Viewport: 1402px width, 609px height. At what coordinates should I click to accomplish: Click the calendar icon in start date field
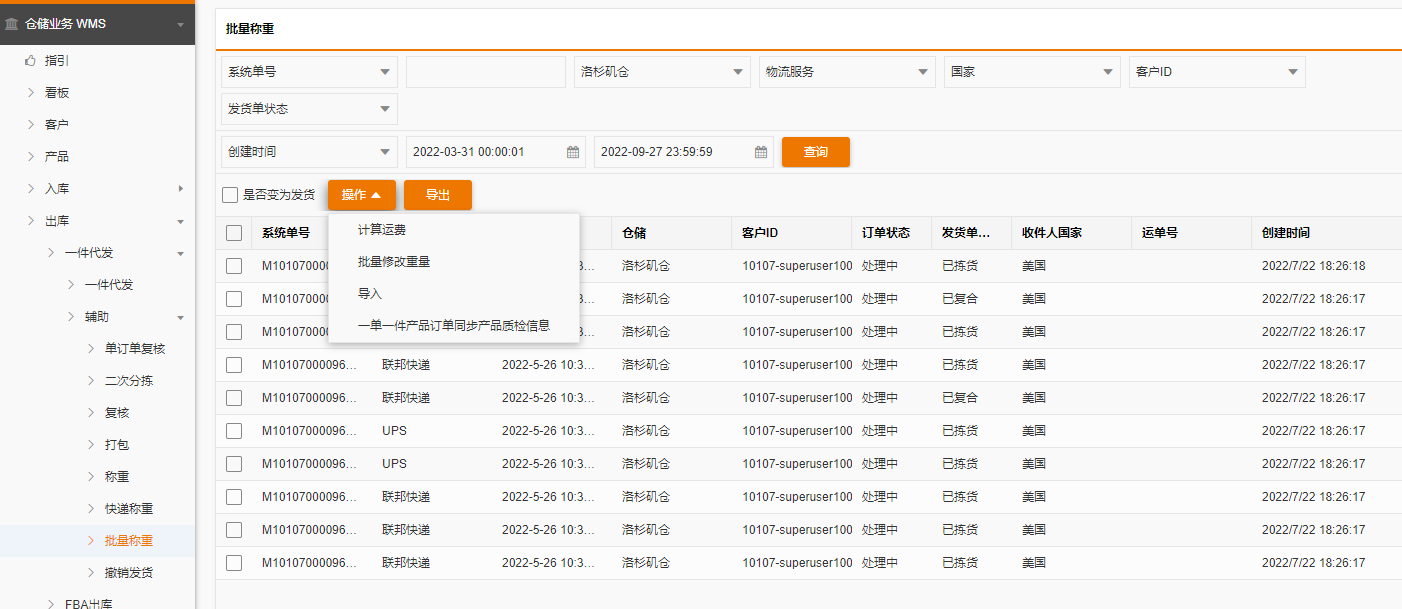[x=573, y=152]
